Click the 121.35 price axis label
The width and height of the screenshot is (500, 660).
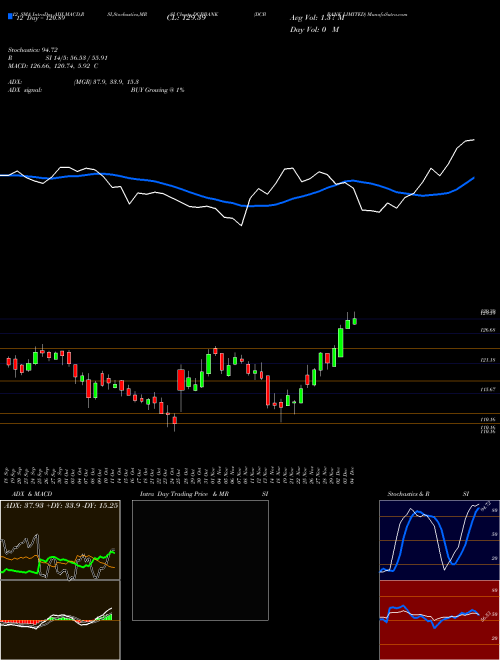click(488, 360)
